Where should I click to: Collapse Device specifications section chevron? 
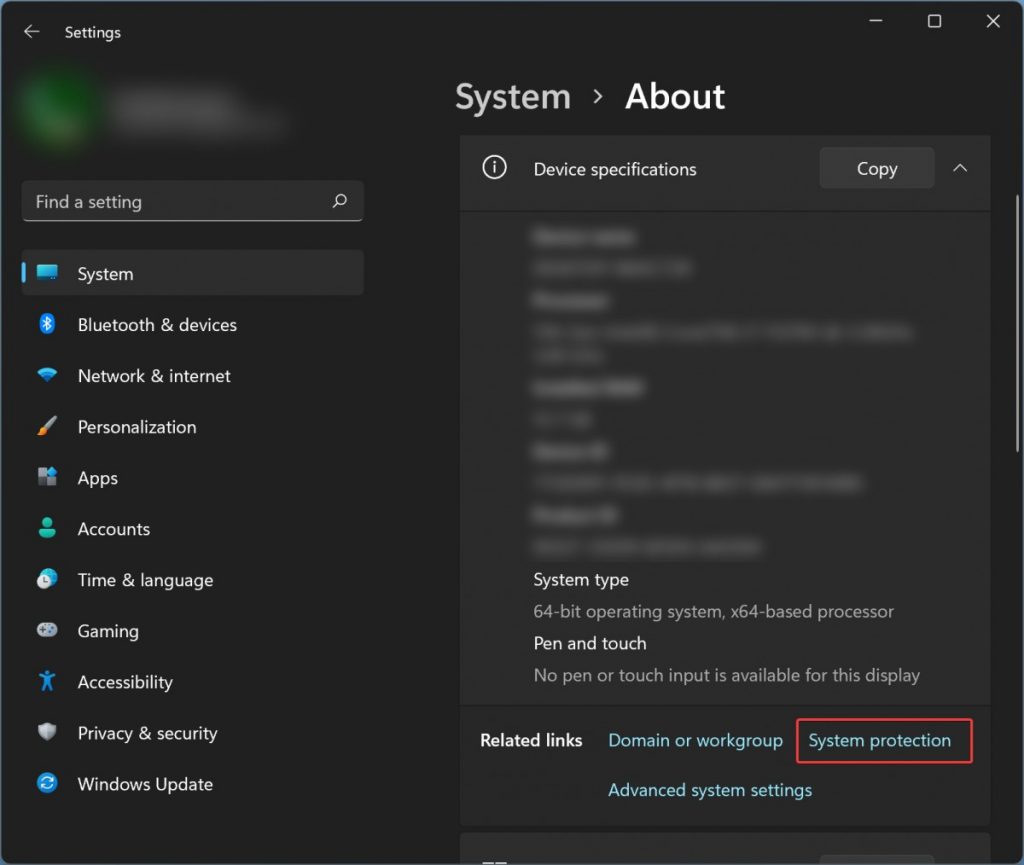pos(960,168)
